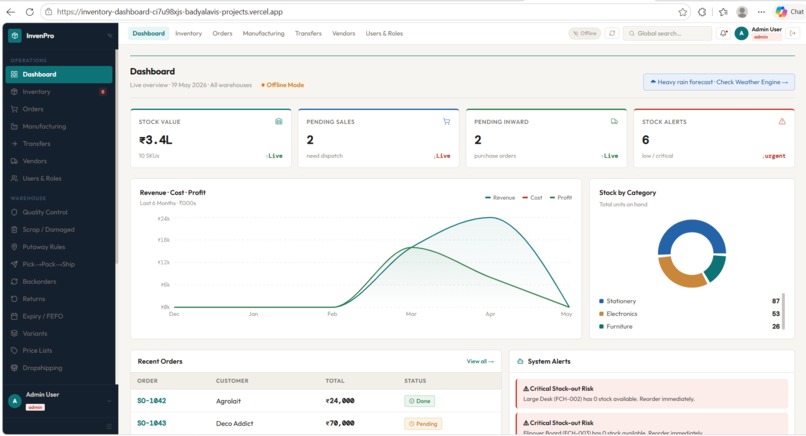Viewport: 806px width, 436px height.
Task: Click the Pick-Pack-Ship send icon
Action: [14, 264]
